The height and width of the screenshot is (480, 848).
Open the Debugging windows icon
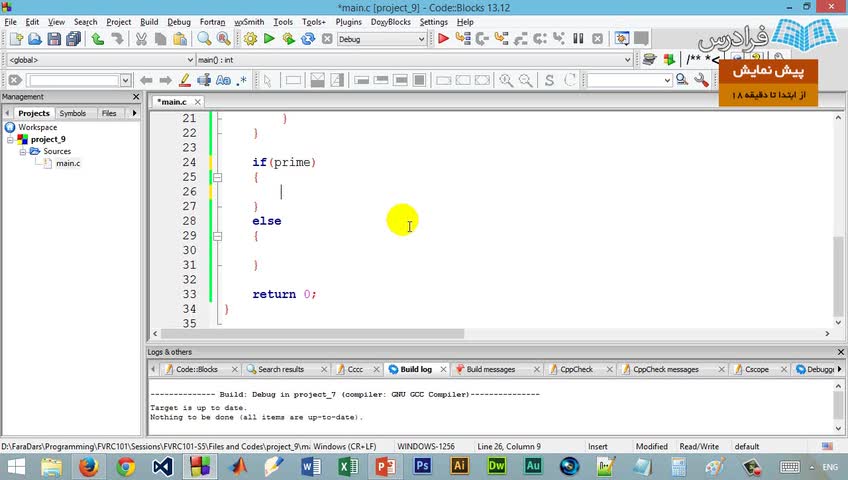click(x=622, y=39)
